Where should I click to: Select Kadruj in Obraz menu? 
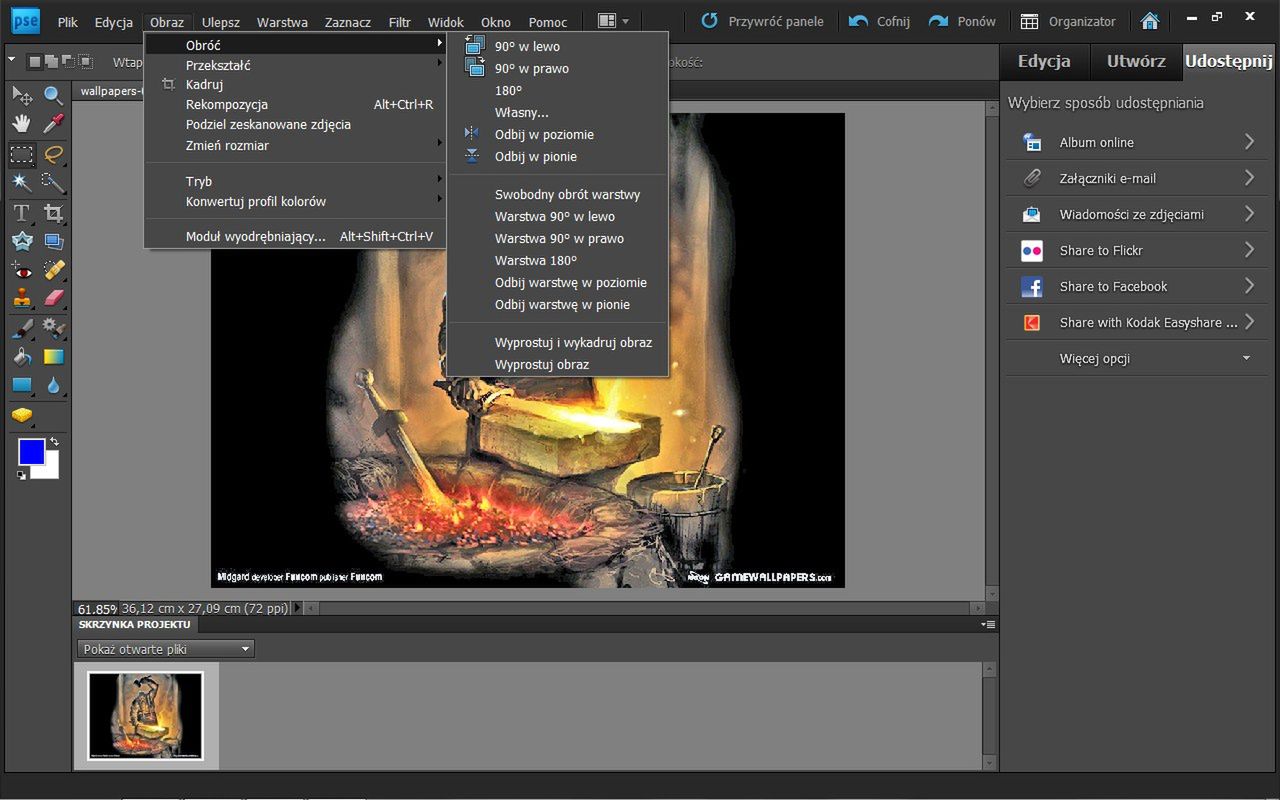pyautogui.click(x=295, y=85)
